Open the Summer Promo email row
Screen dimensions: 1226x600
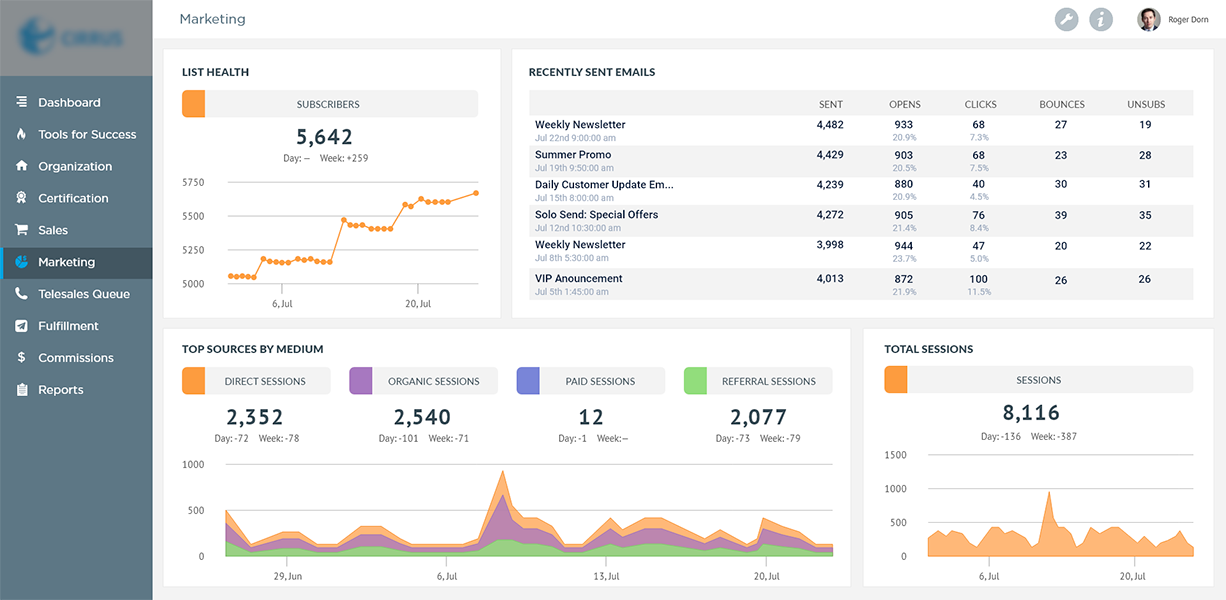[573, 155]
